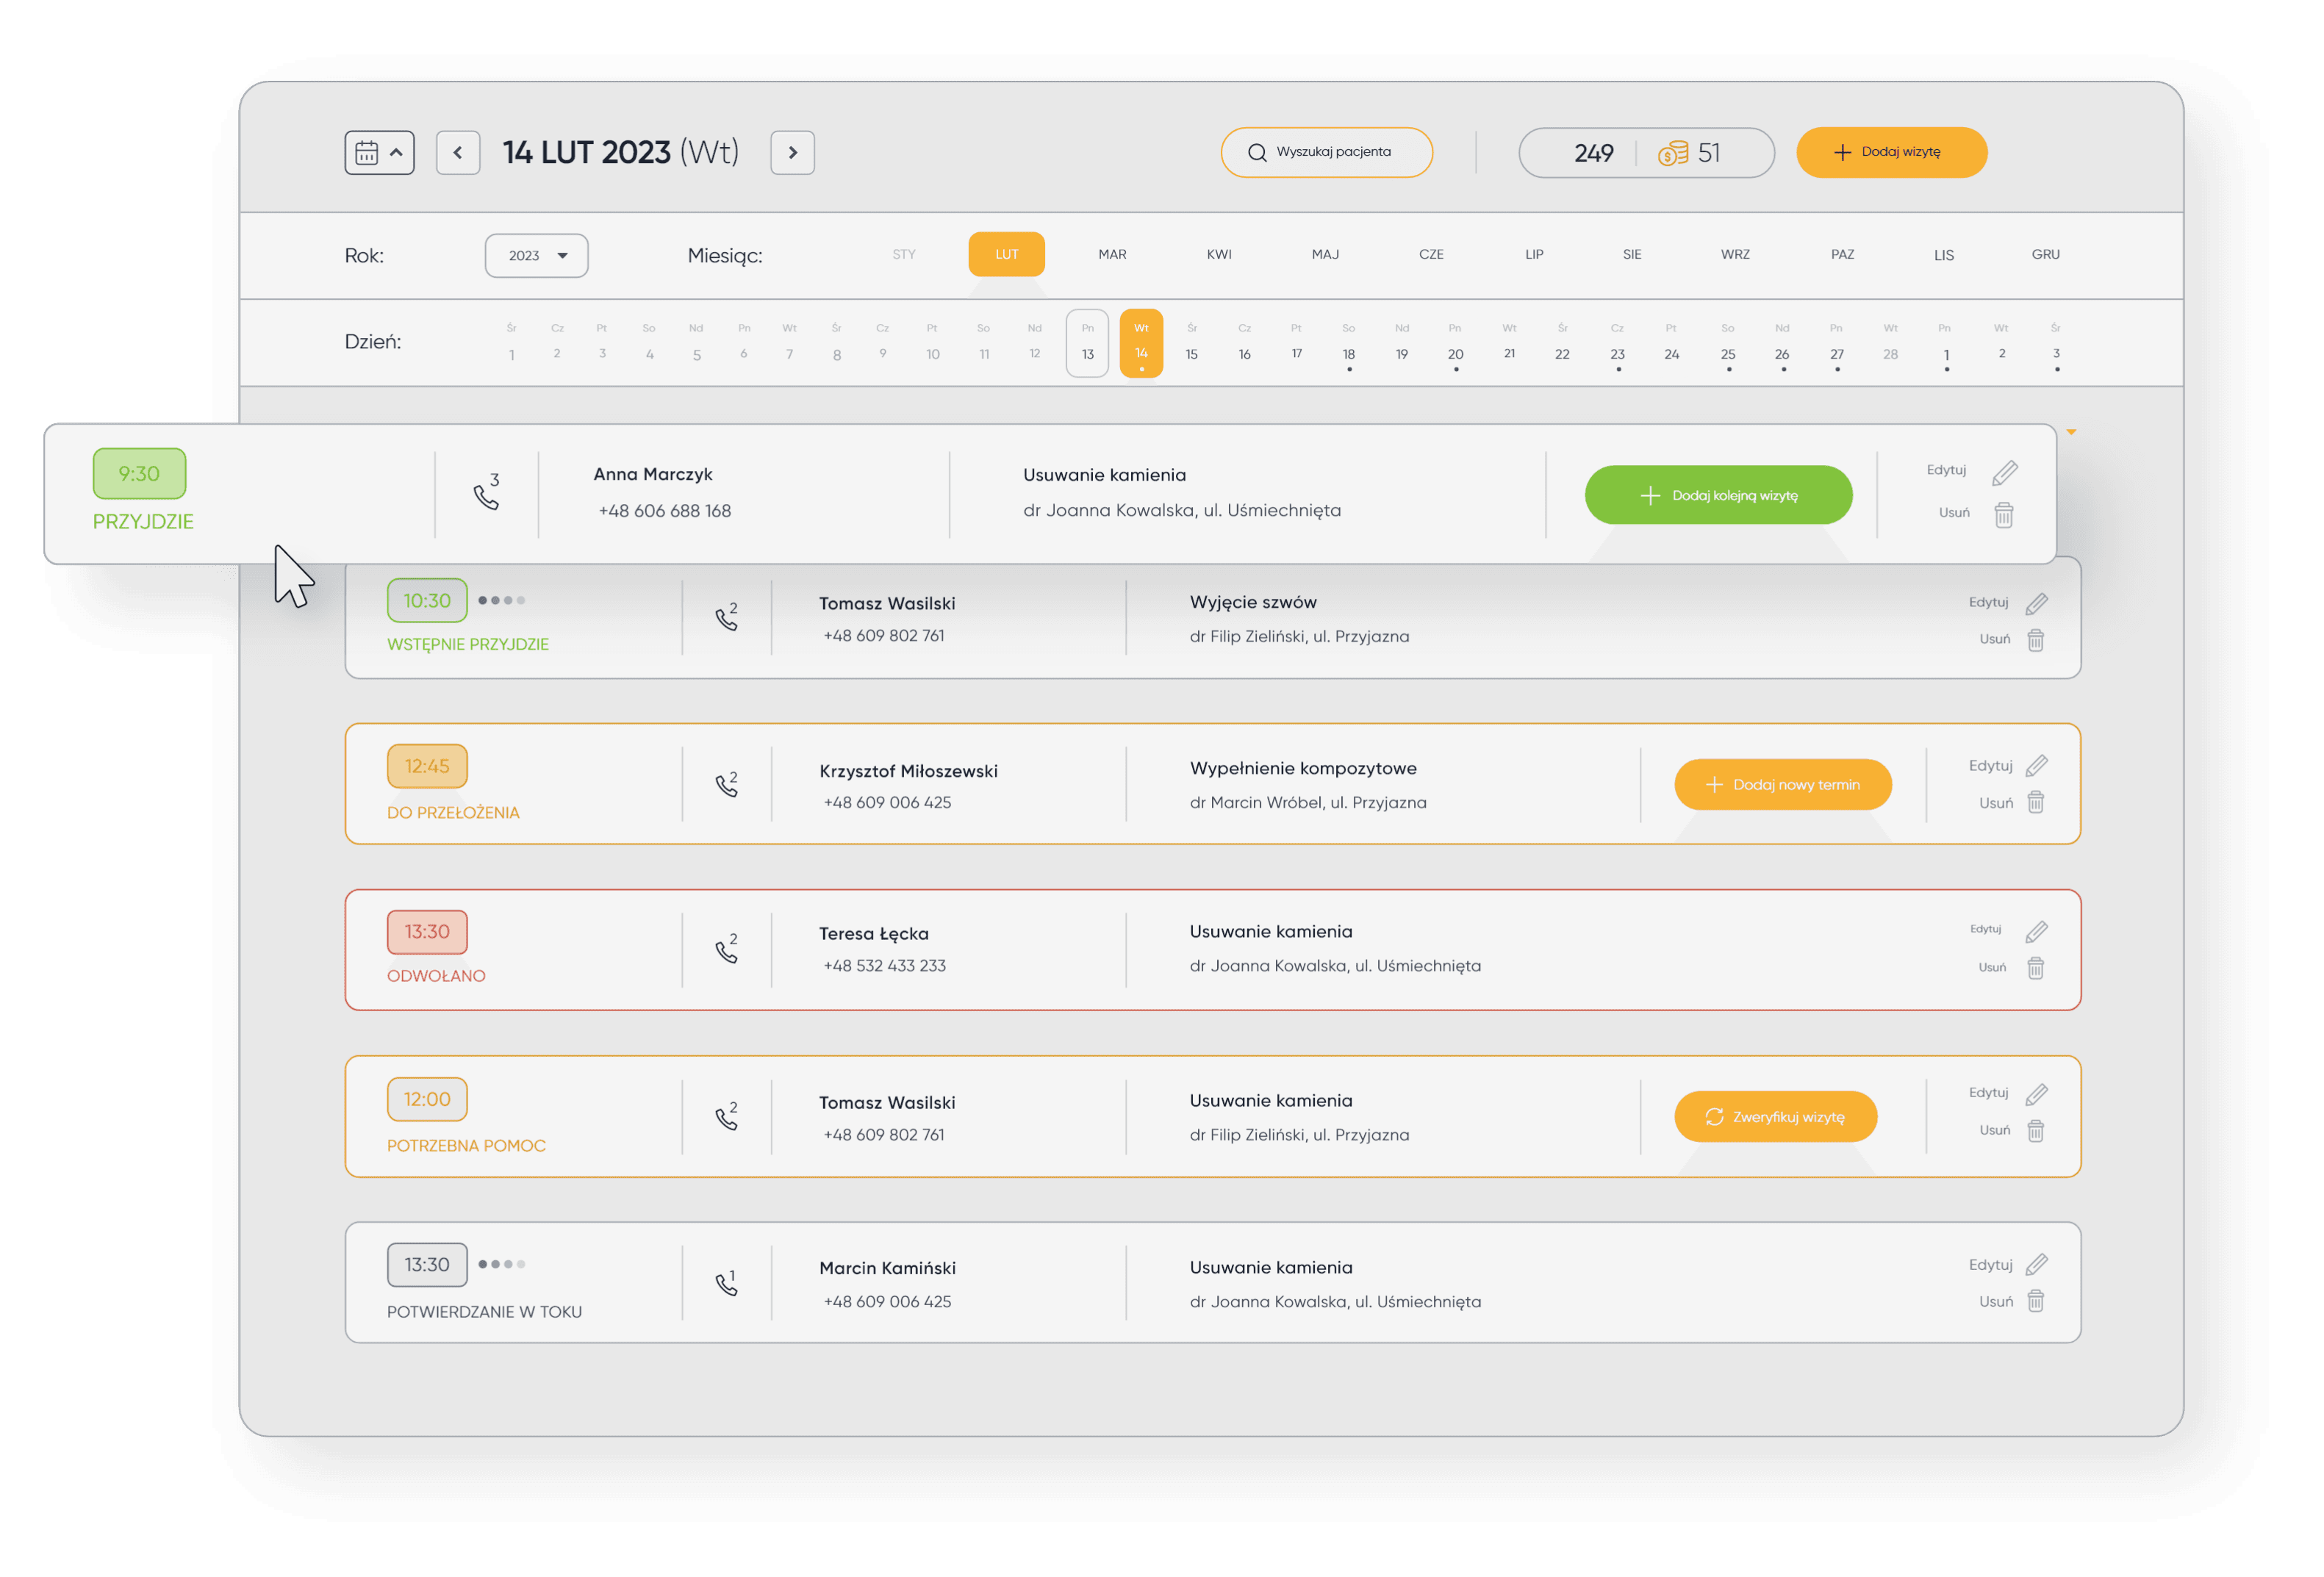This screenshot has height=1577, width=2324.
Task: Click the Zweryfikuj wizytę button
Action: [x=1775, y=1117]
